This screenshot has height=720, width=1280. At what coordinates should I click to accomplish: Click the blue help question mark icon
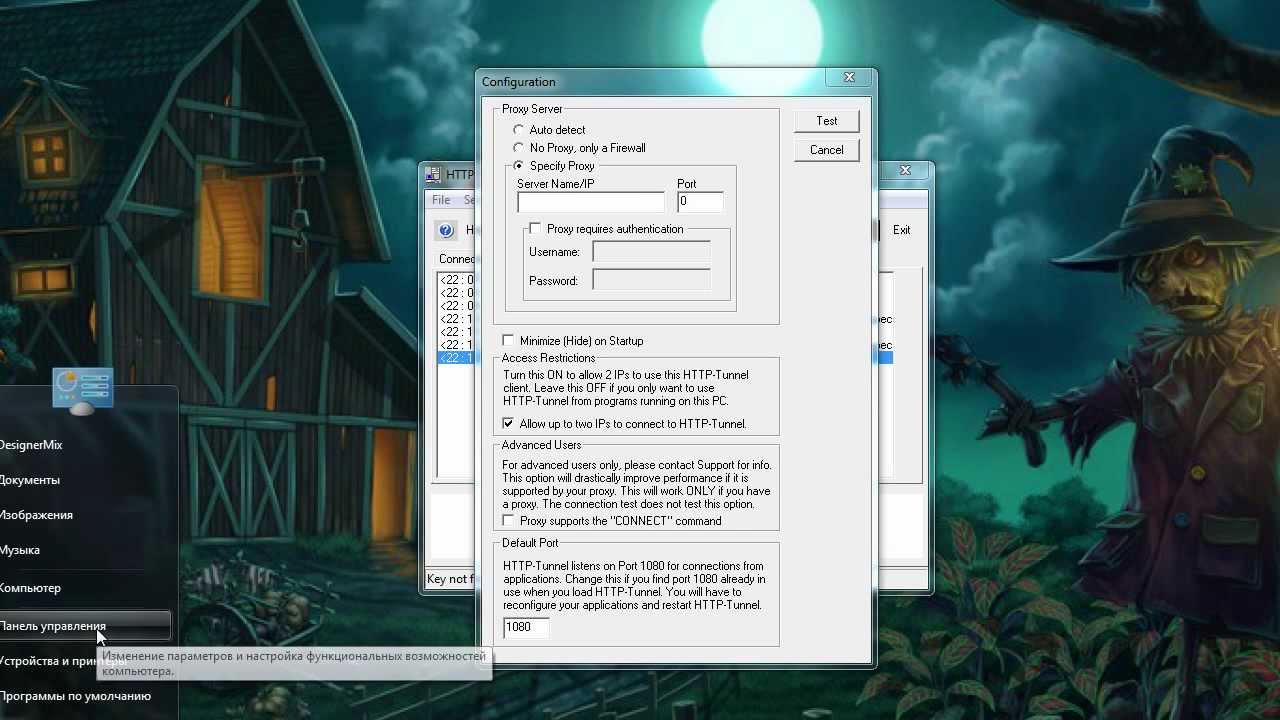[446, 230]
